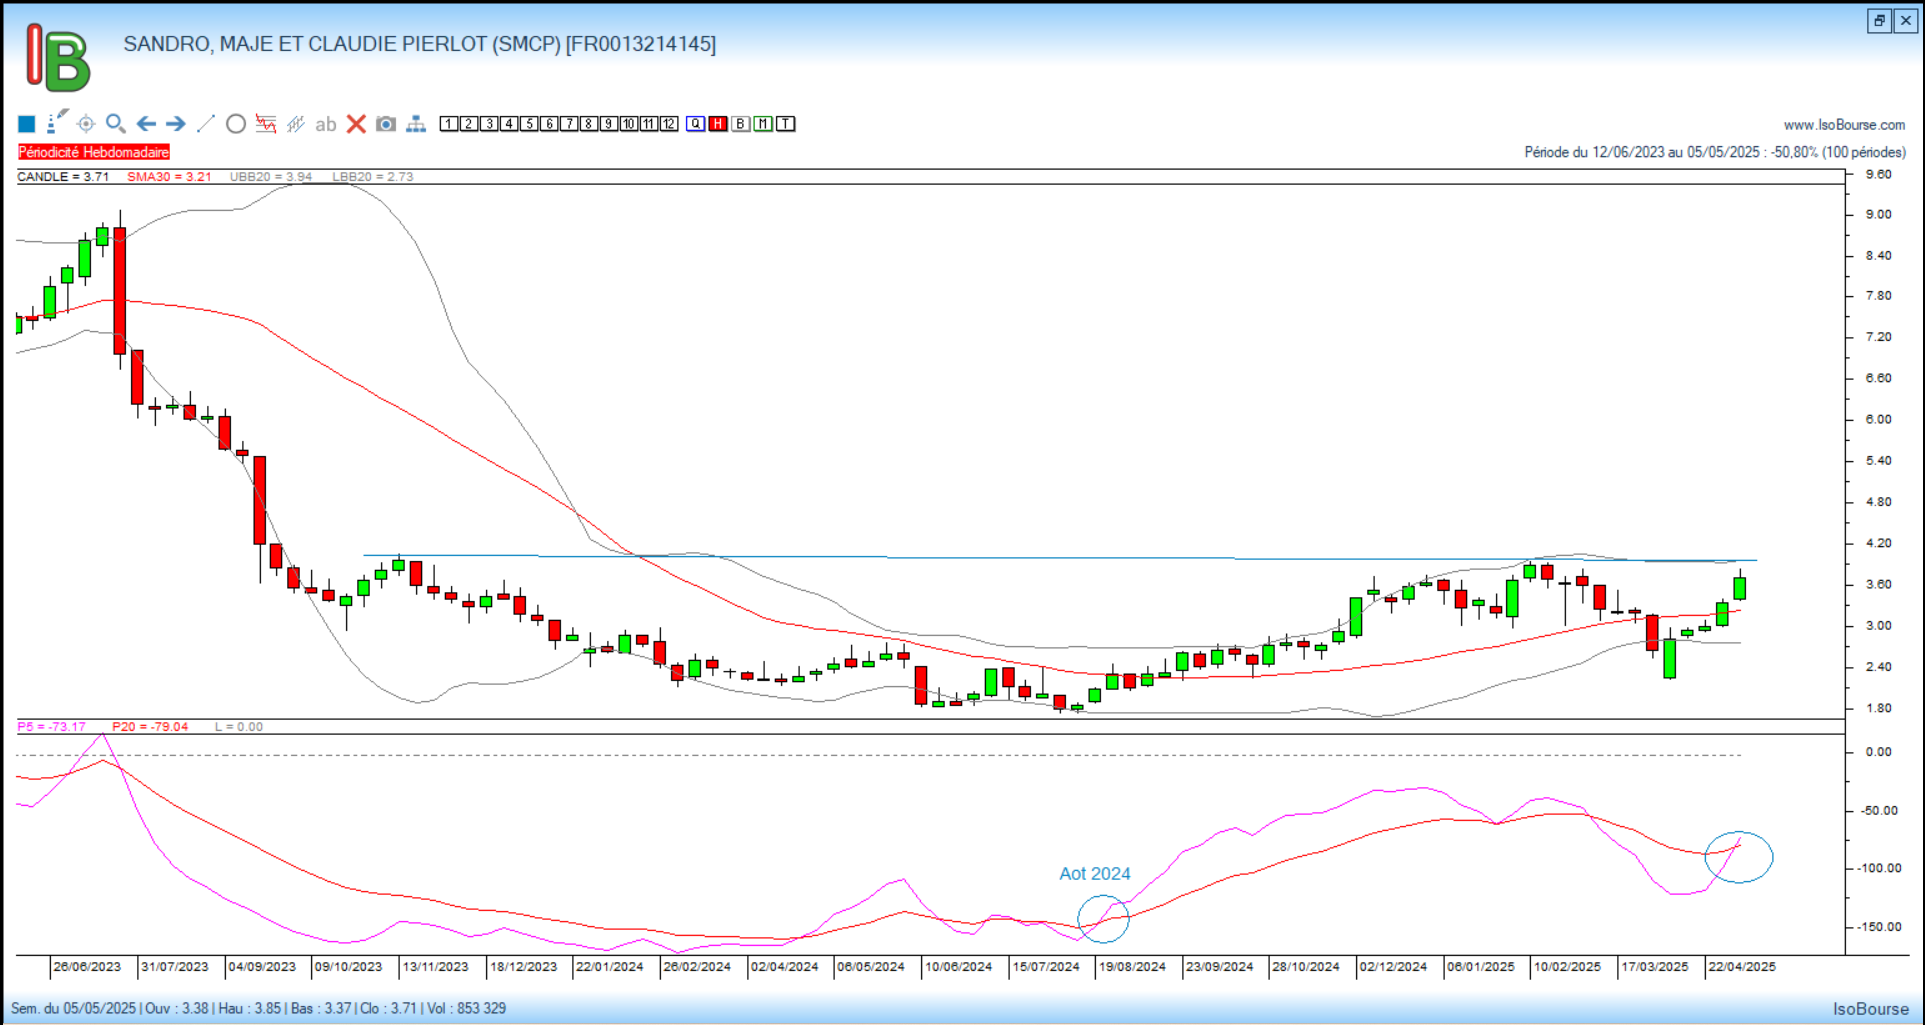Image resolution: width=1925 pixels, height=1025 pixels.
Task: Click the Périodicité Hebdomadaire label
Action: coord(94,152)
